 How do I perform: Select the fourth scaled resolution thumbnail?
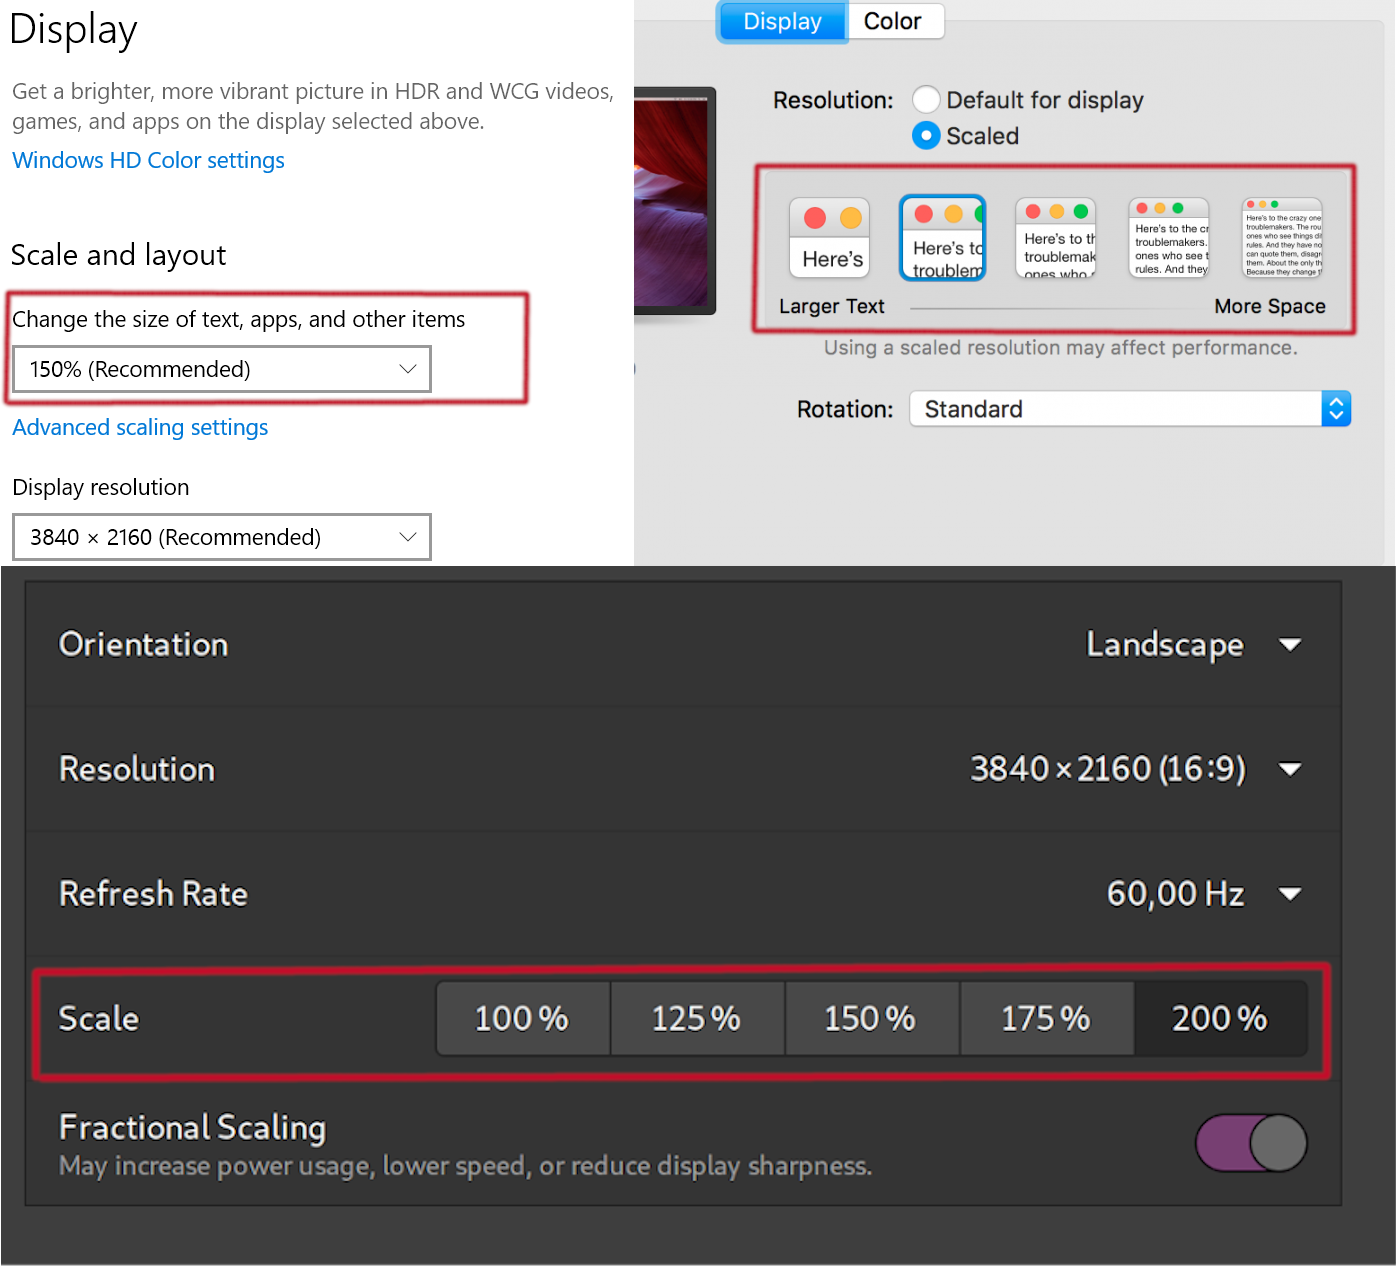(1168, 238)
